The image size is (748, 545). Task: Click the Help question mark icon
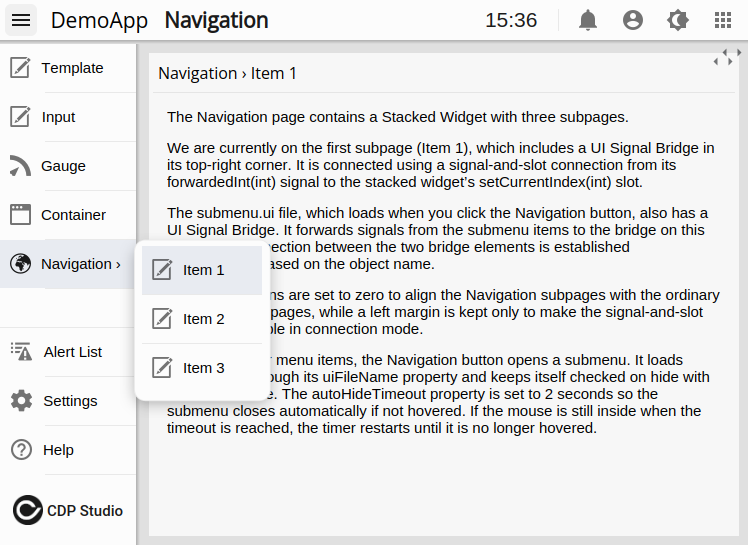pyautogui.click(x=21, y=450)
